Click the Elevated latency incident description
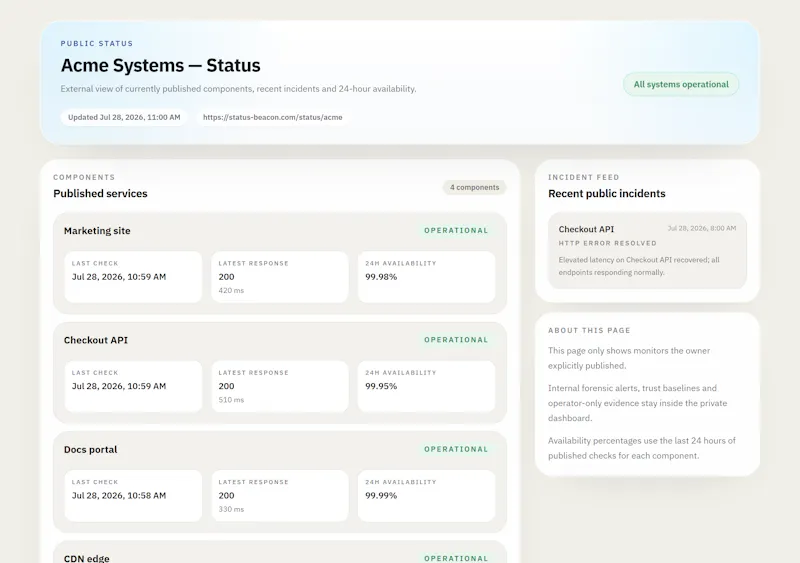This screenshot has height=563, width=800. click(639, 266)
